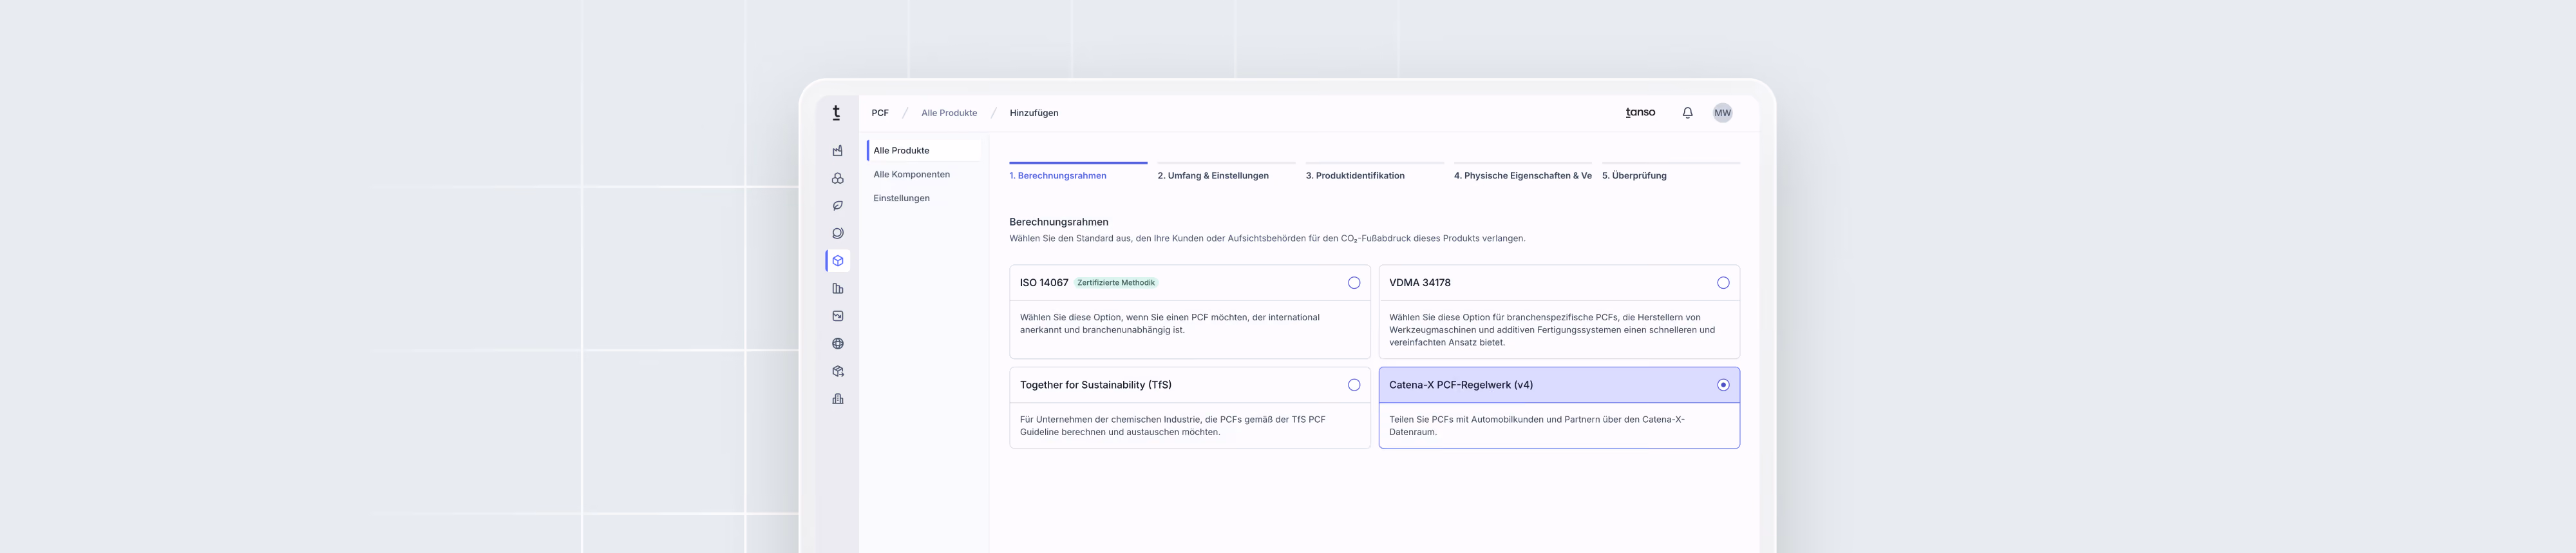The width and height of the screenshot is (2576, 553).
Task: Click the "Wählen Sie den Standard aus" subtitle
Action: 1267,239
